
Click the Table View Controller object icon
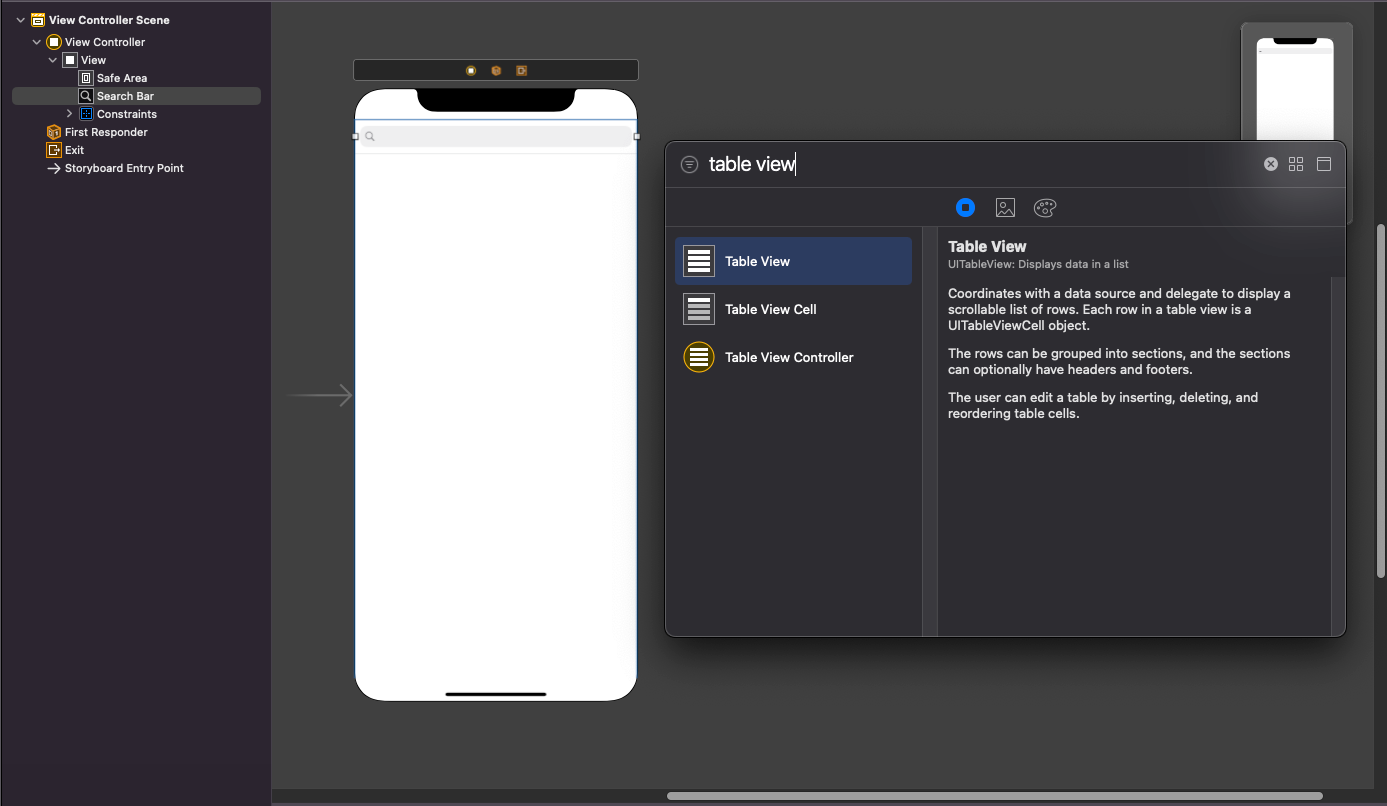tap(699, 357)
